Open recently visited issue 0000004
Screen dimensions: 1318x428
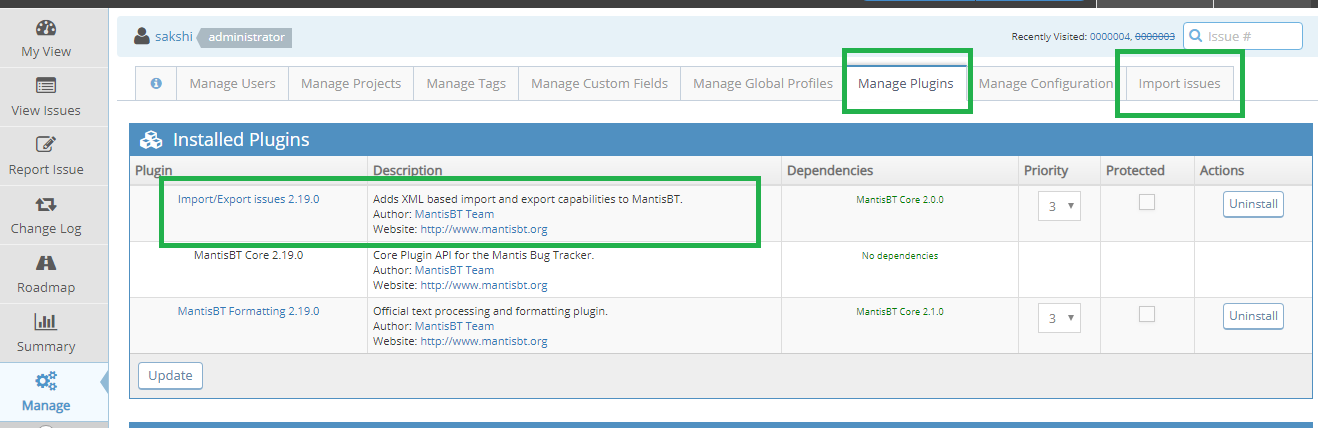coord(1110,37)
